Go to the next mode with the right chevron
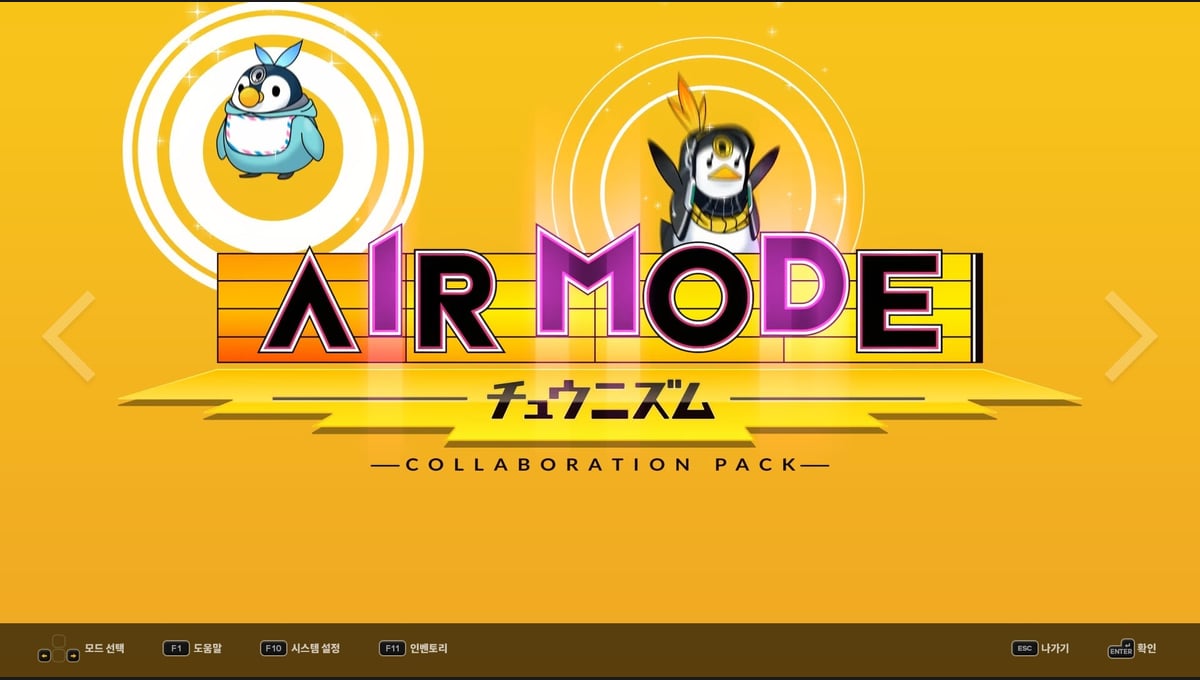 (1131, 336)
